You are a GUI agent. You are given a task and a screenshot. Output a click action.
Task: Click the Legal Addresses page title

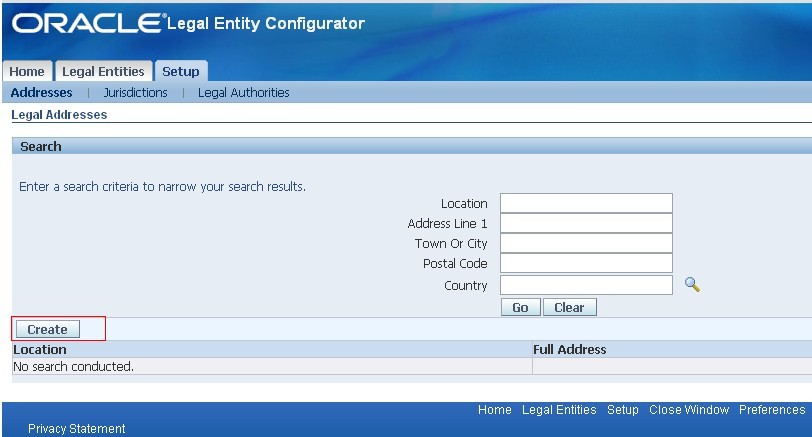[x=59, y=114]
